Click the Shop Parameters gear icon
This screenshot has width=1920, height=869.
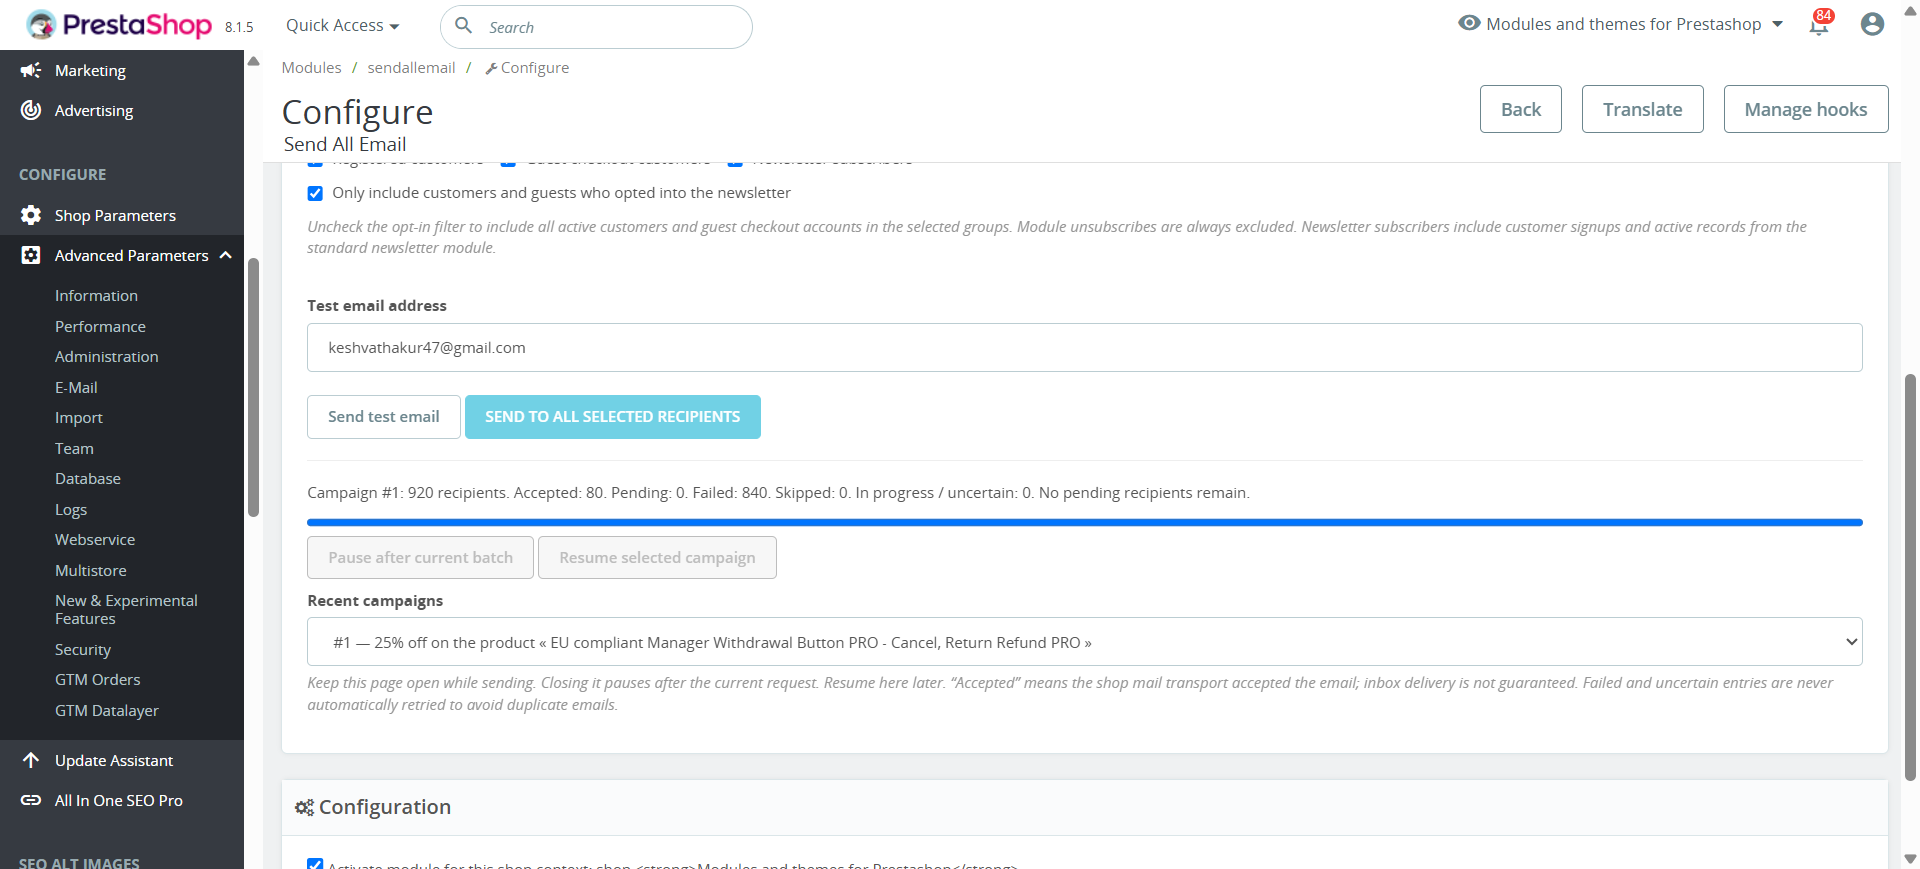[x=31, y=215]
